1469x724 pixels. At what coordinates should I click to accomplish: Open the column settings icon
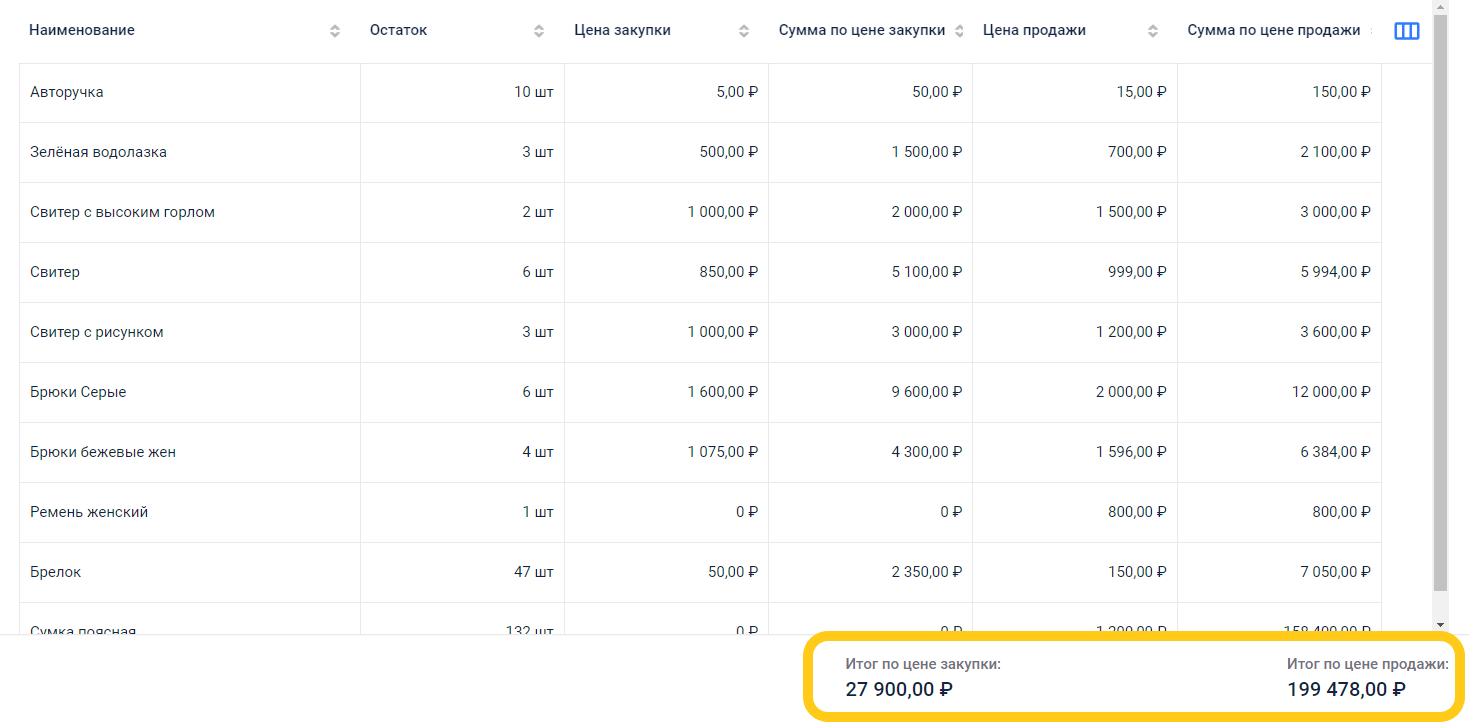pyautogui.click(x=1406, y=31)
